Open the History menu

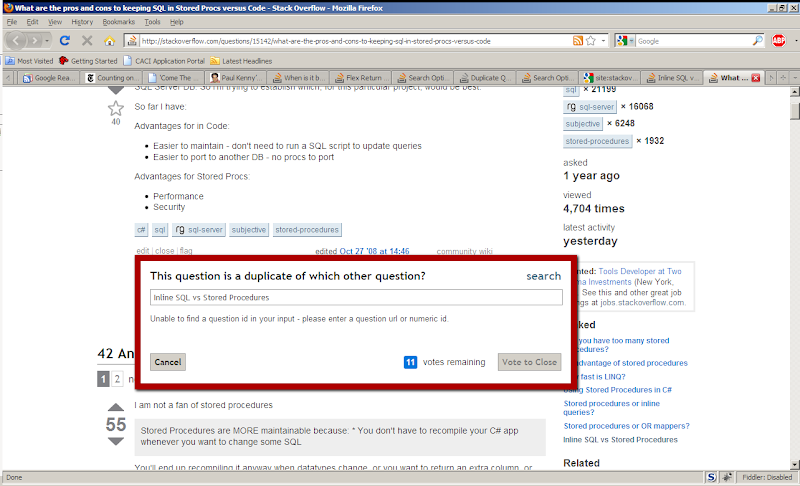click(82, 22)
